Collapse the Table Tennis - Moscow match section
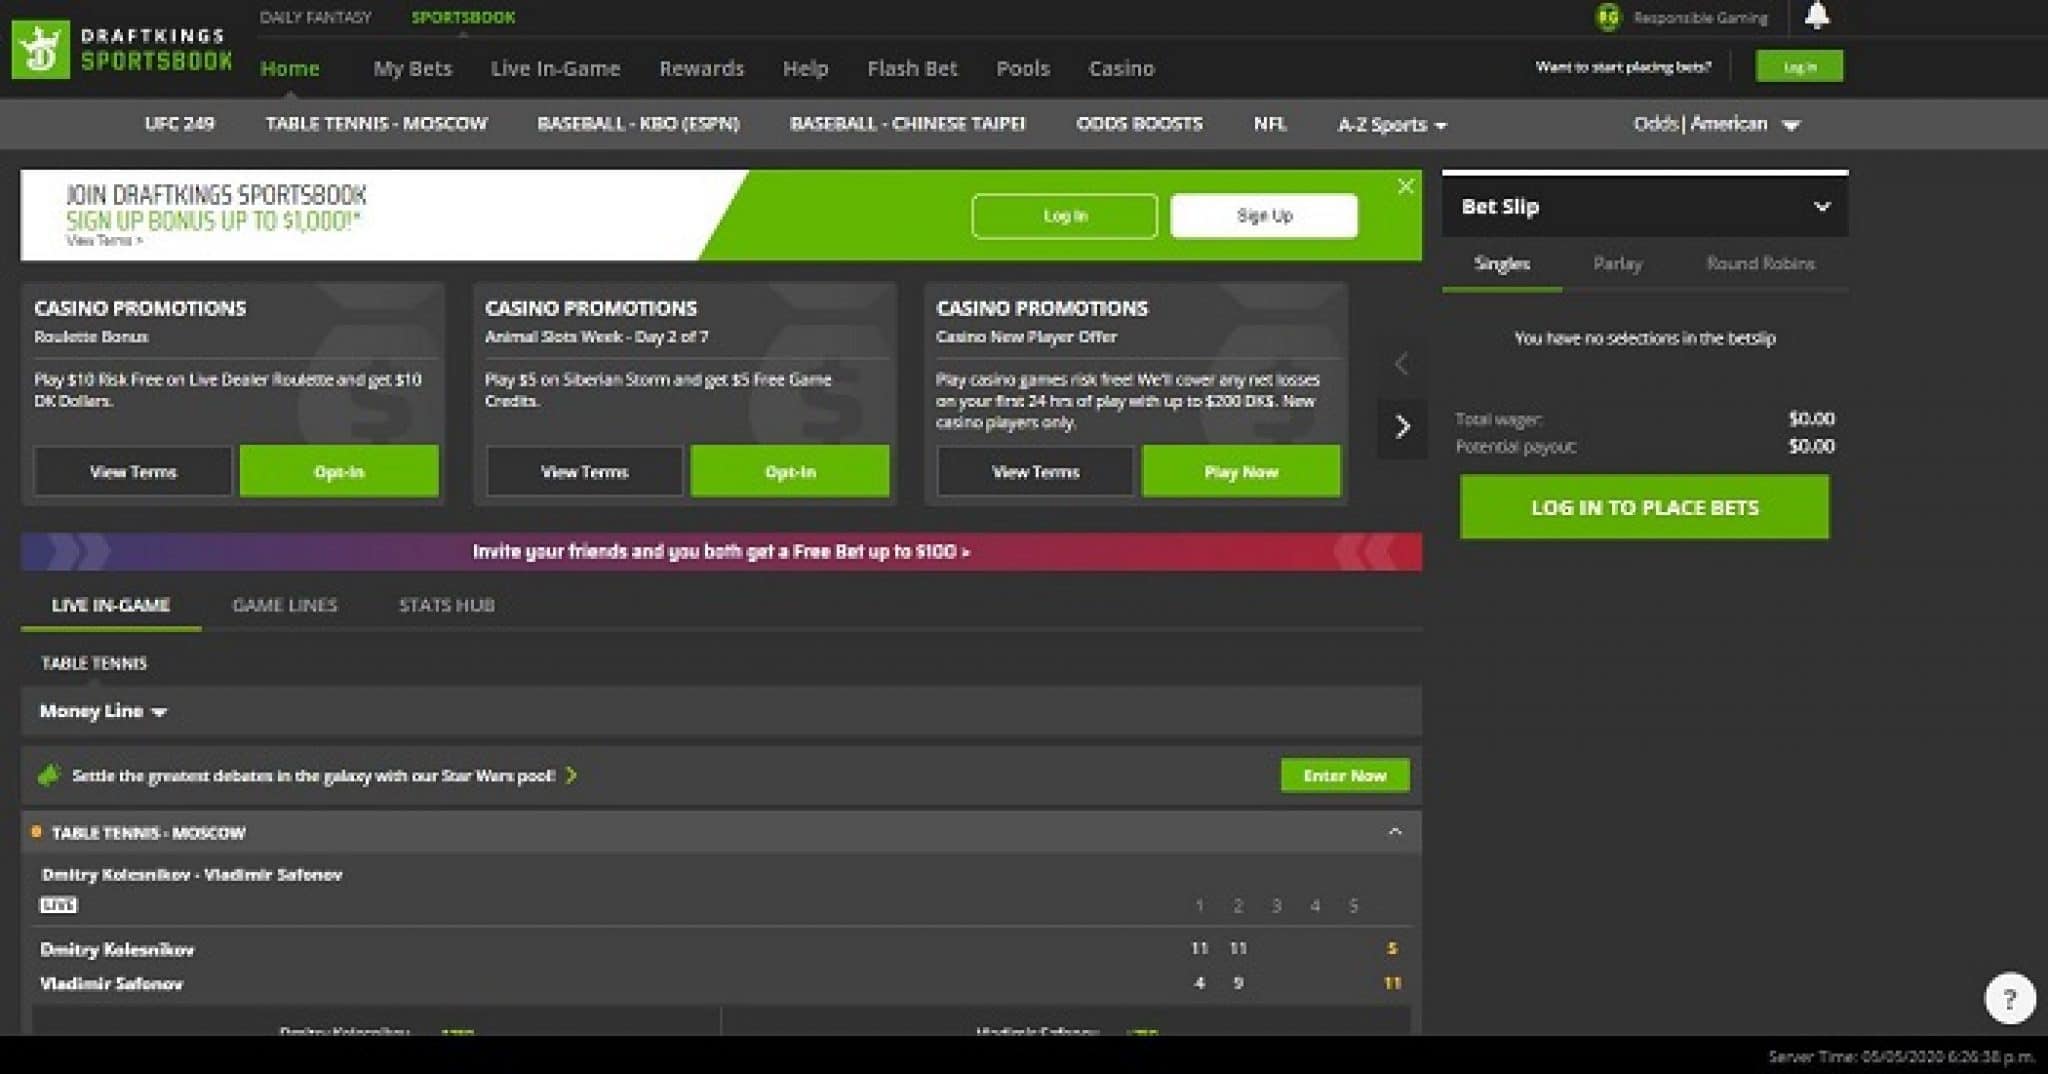The height and width of the screenshot is (1074, 2048). tap(1394, 831)
